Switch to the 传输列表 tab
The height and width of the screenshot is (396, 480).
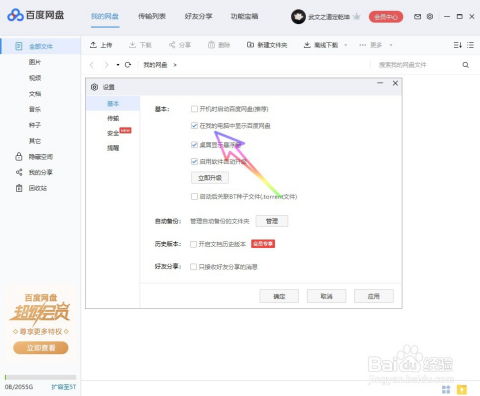[x=152, y=16]
